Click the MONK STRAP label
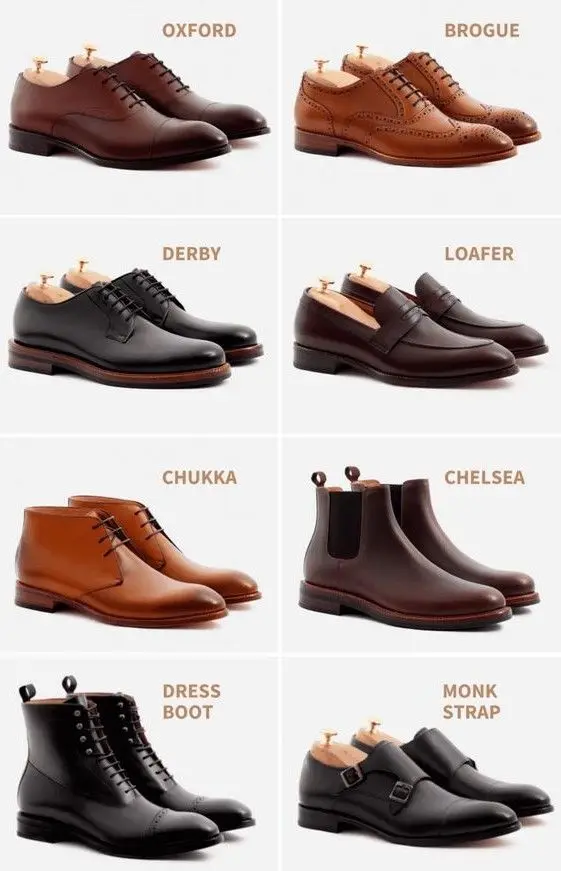The height and width of the screenshot is (871, 561). click(x=471, y=701)
